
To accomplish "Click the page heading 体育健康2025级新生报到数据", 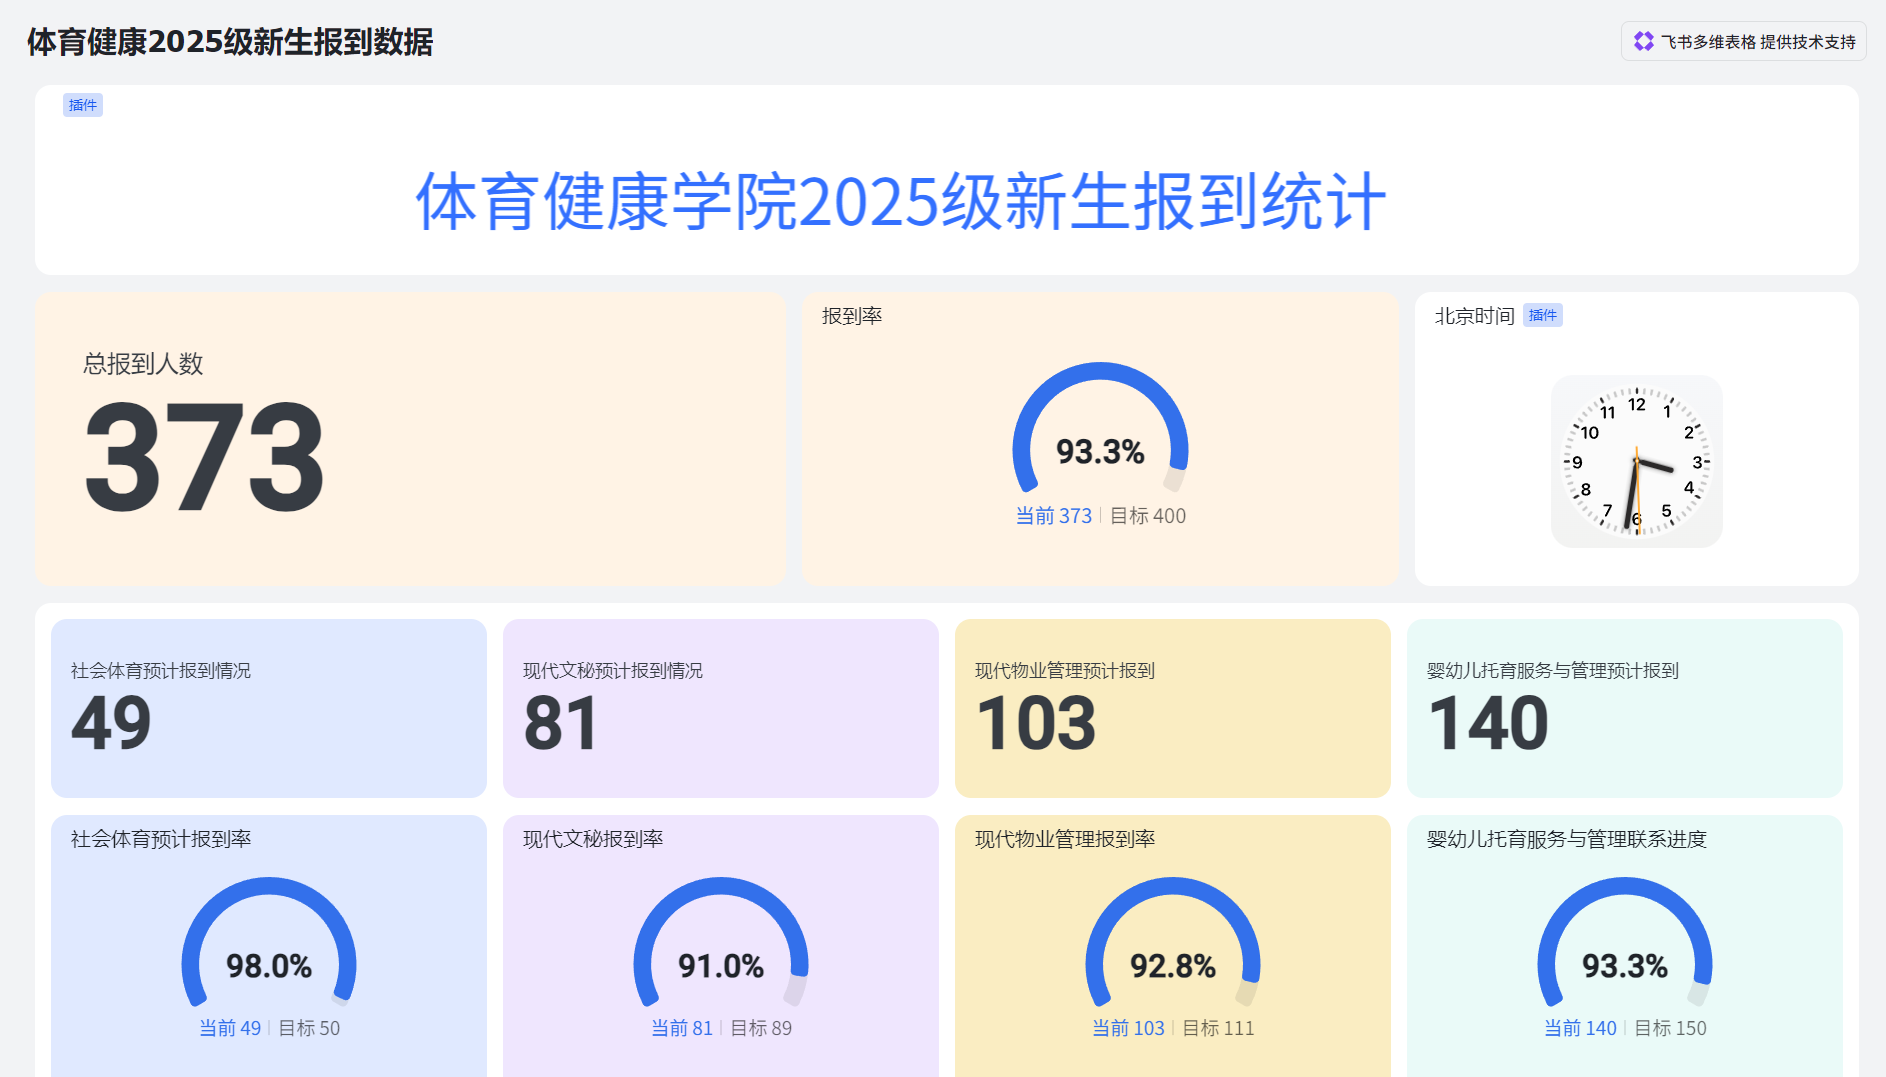I will point(230,42).
